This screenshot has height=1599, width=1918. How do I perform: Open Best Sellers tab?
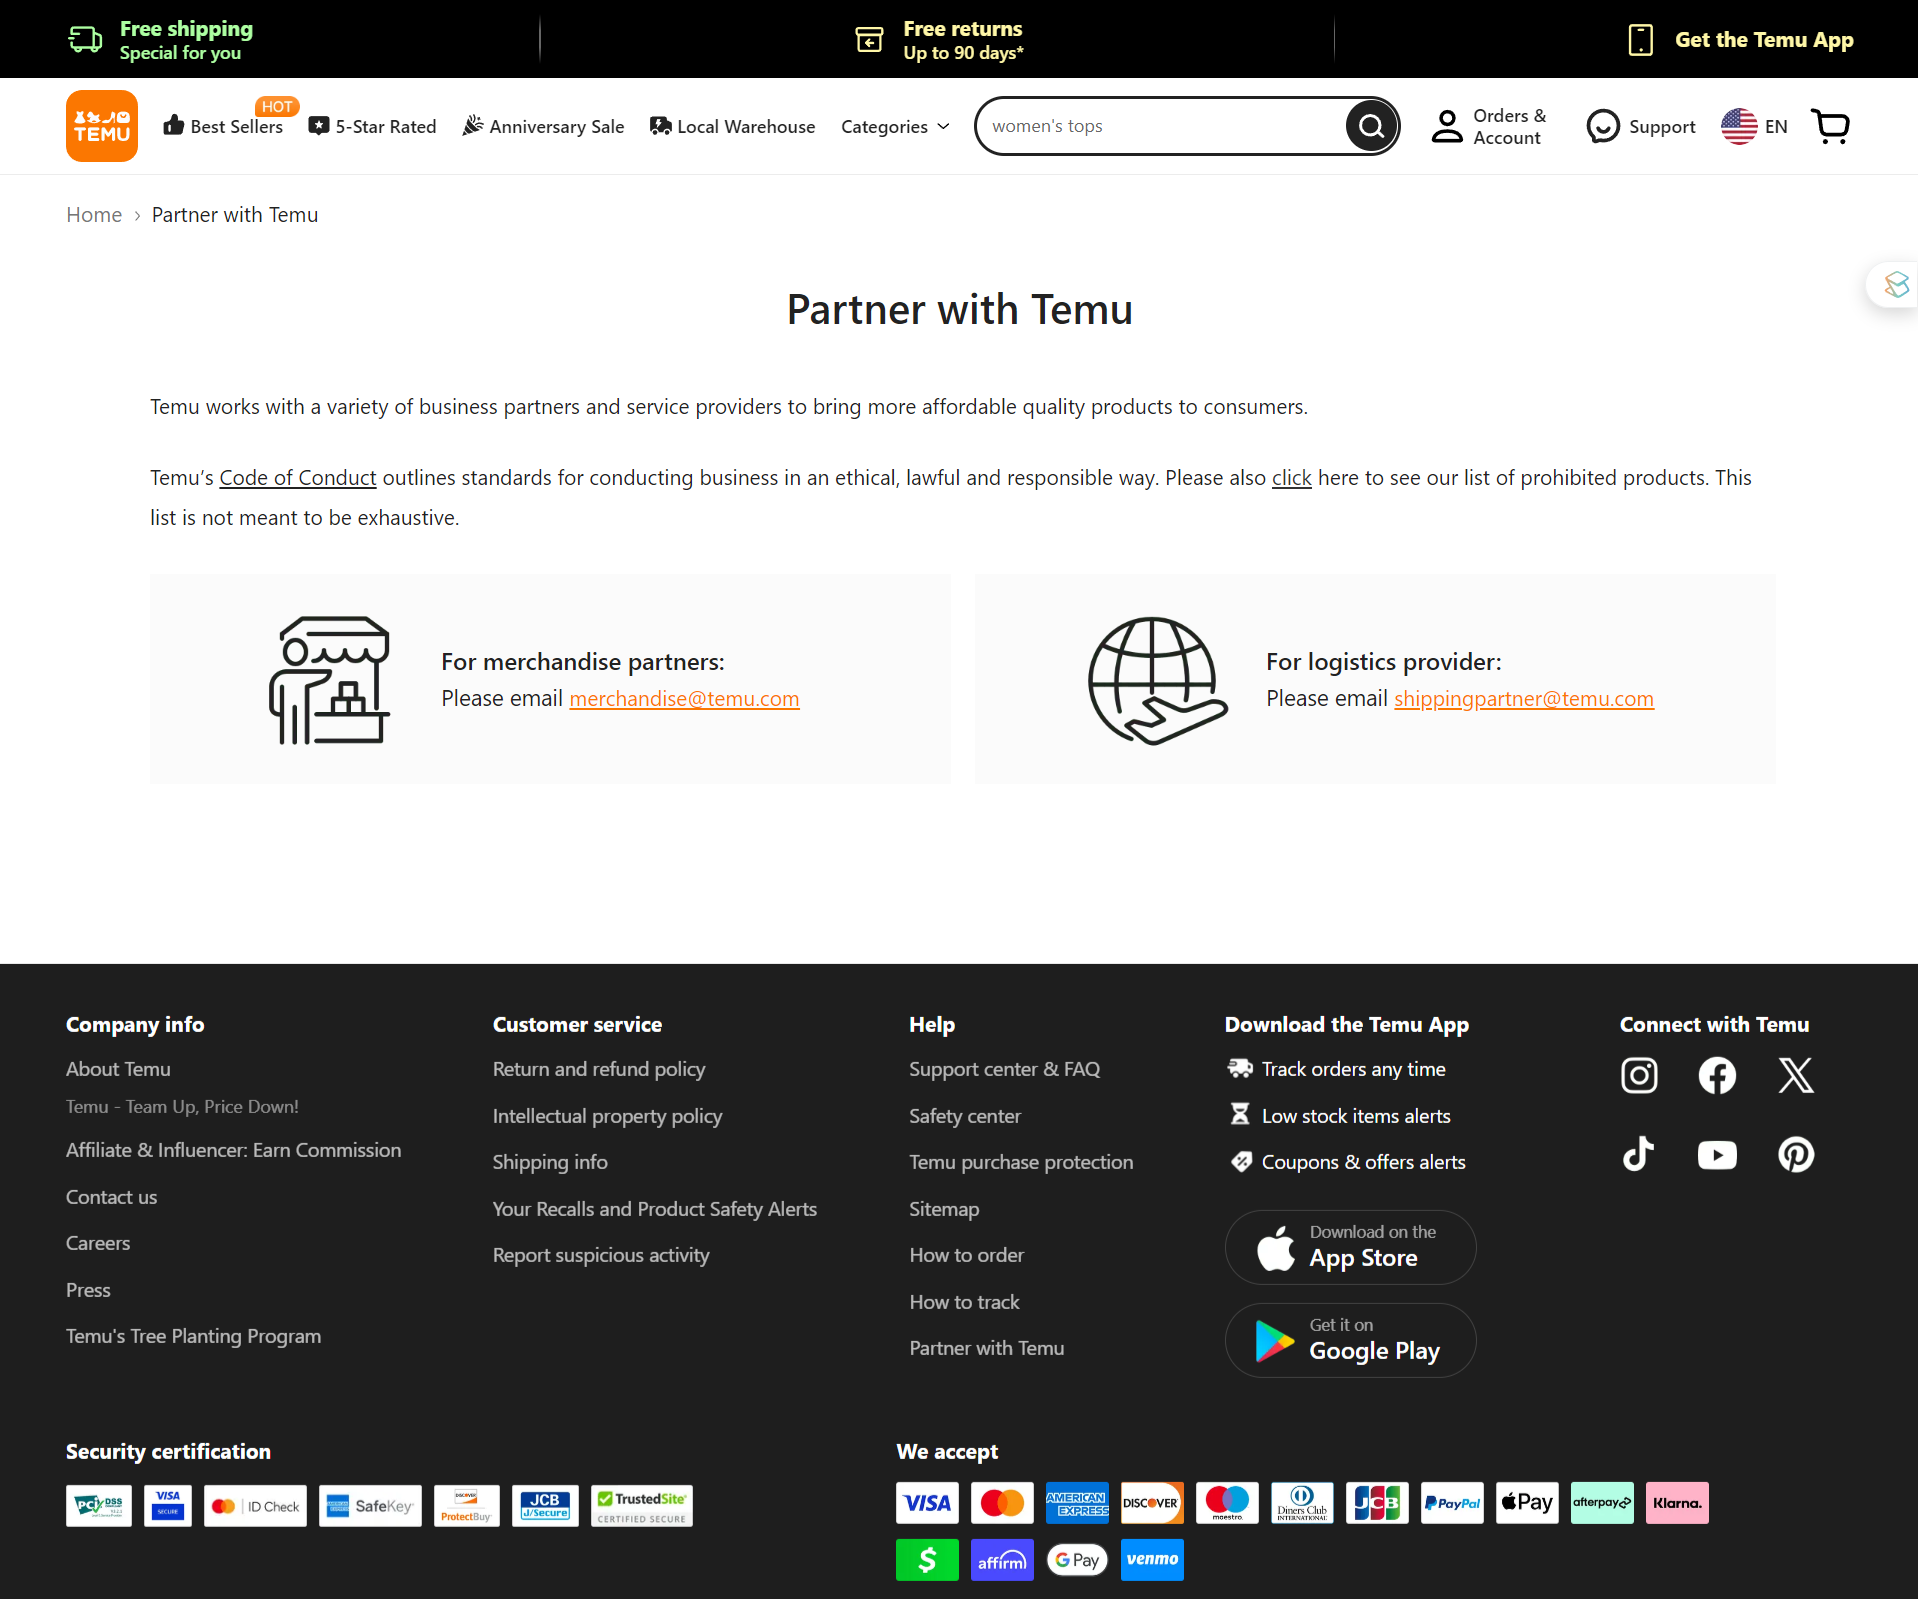(x=224, y=126)
